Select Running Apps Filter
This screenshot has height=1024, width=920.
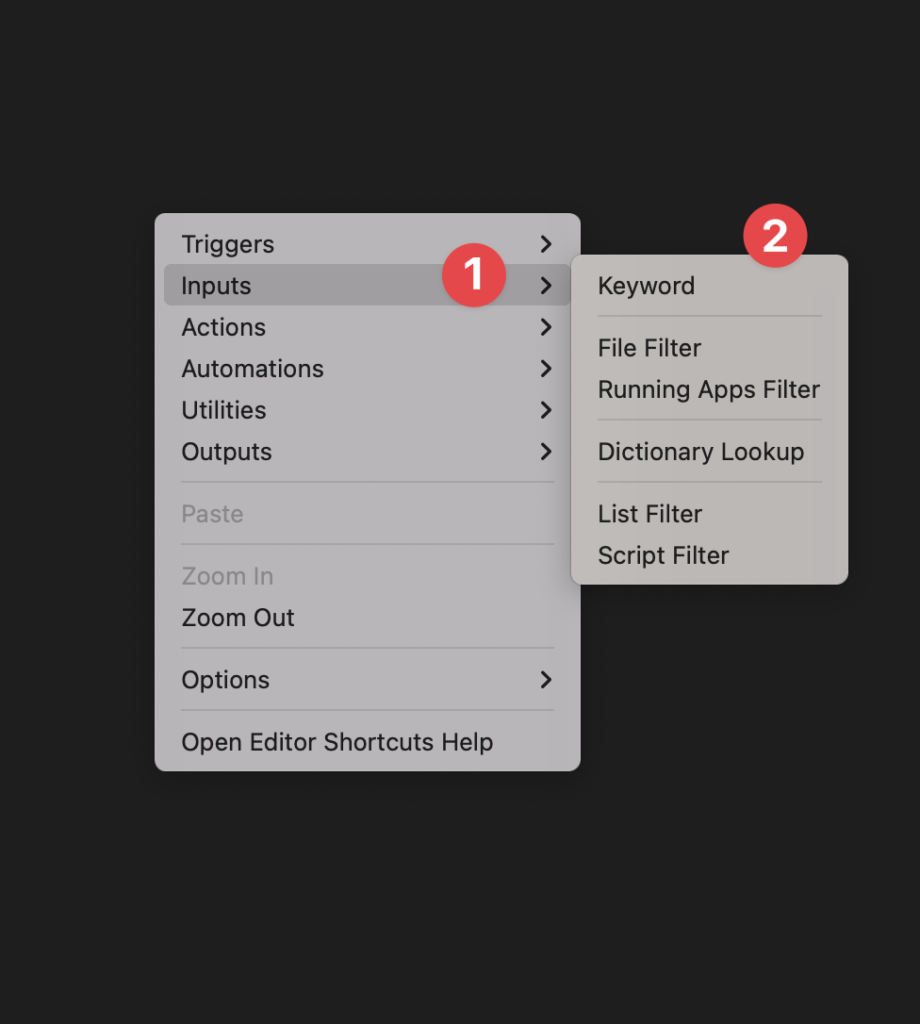click(709, 390)
